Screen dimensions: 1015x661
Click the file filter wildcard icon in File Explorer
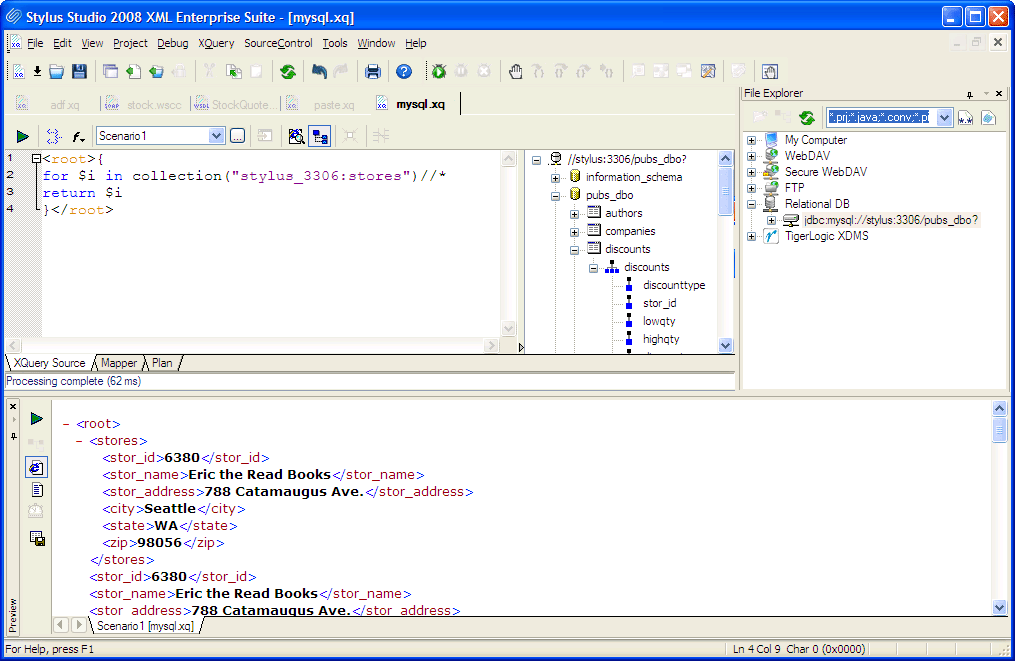click(965, 118)
